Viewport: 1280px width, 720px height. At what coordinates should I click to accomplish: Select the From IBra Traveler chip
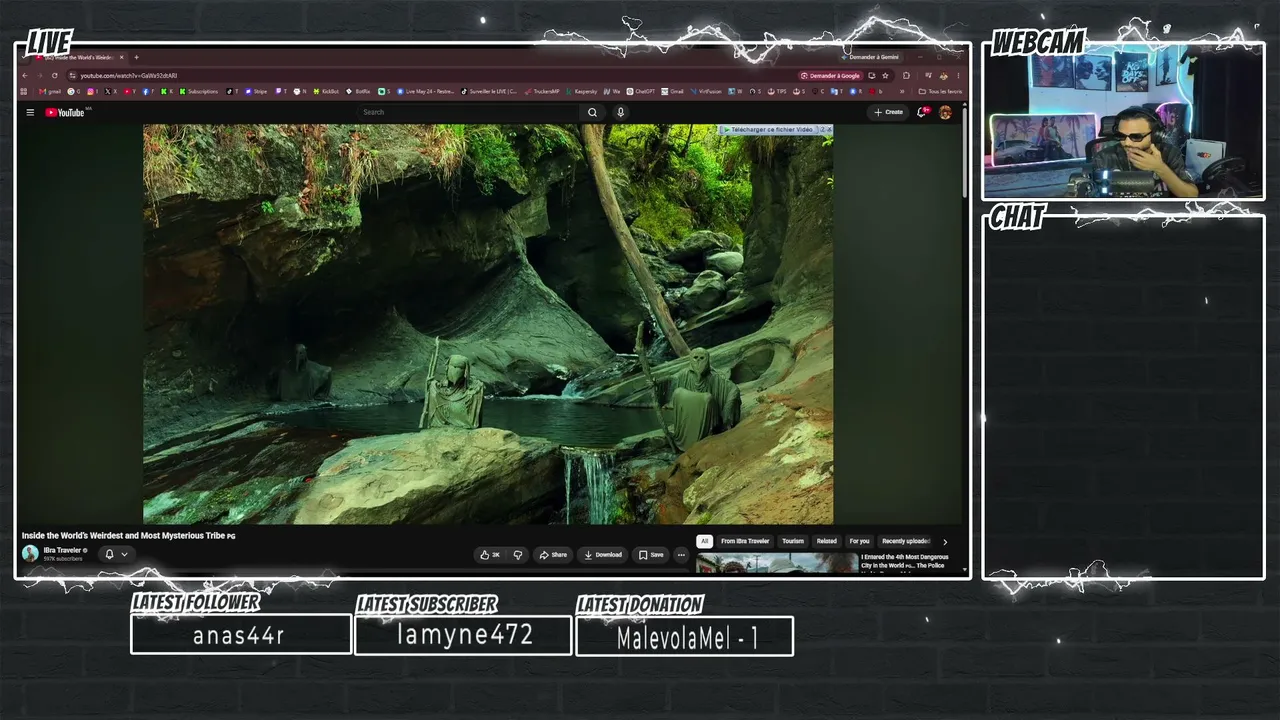point(745,541)
